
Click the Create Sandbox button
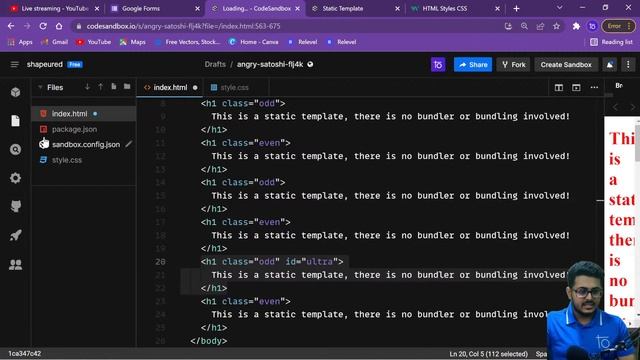566,64
